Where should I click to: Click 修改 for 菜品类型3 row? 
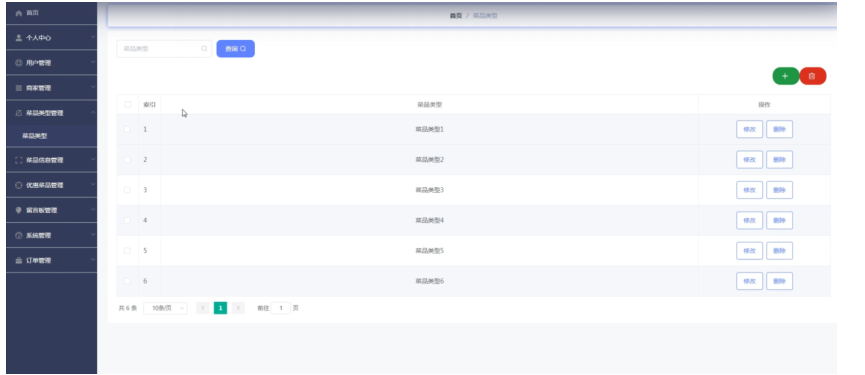[749, 190]
